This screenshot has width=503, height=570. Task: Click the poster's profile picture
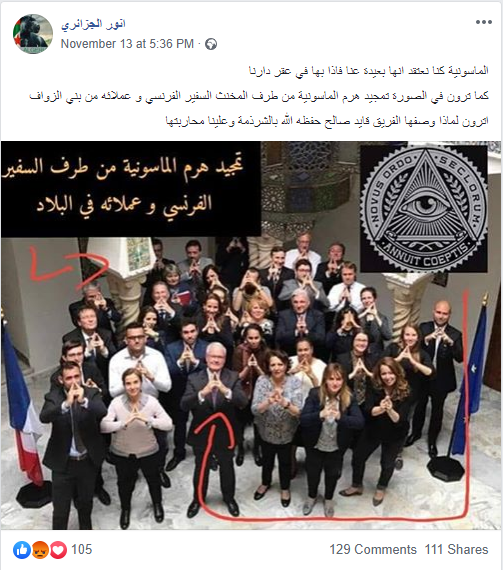(33, 34)
